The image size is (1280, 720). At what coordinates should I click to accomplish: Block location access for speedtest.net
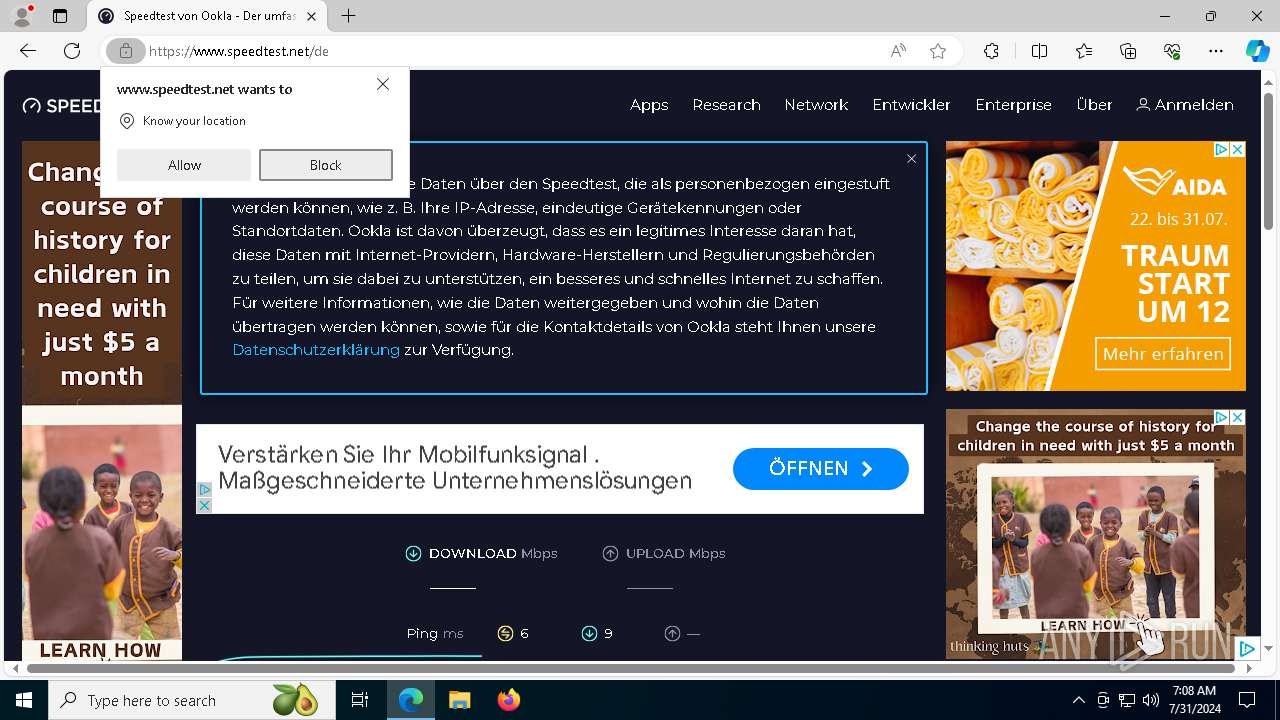(x=326, y=165)
